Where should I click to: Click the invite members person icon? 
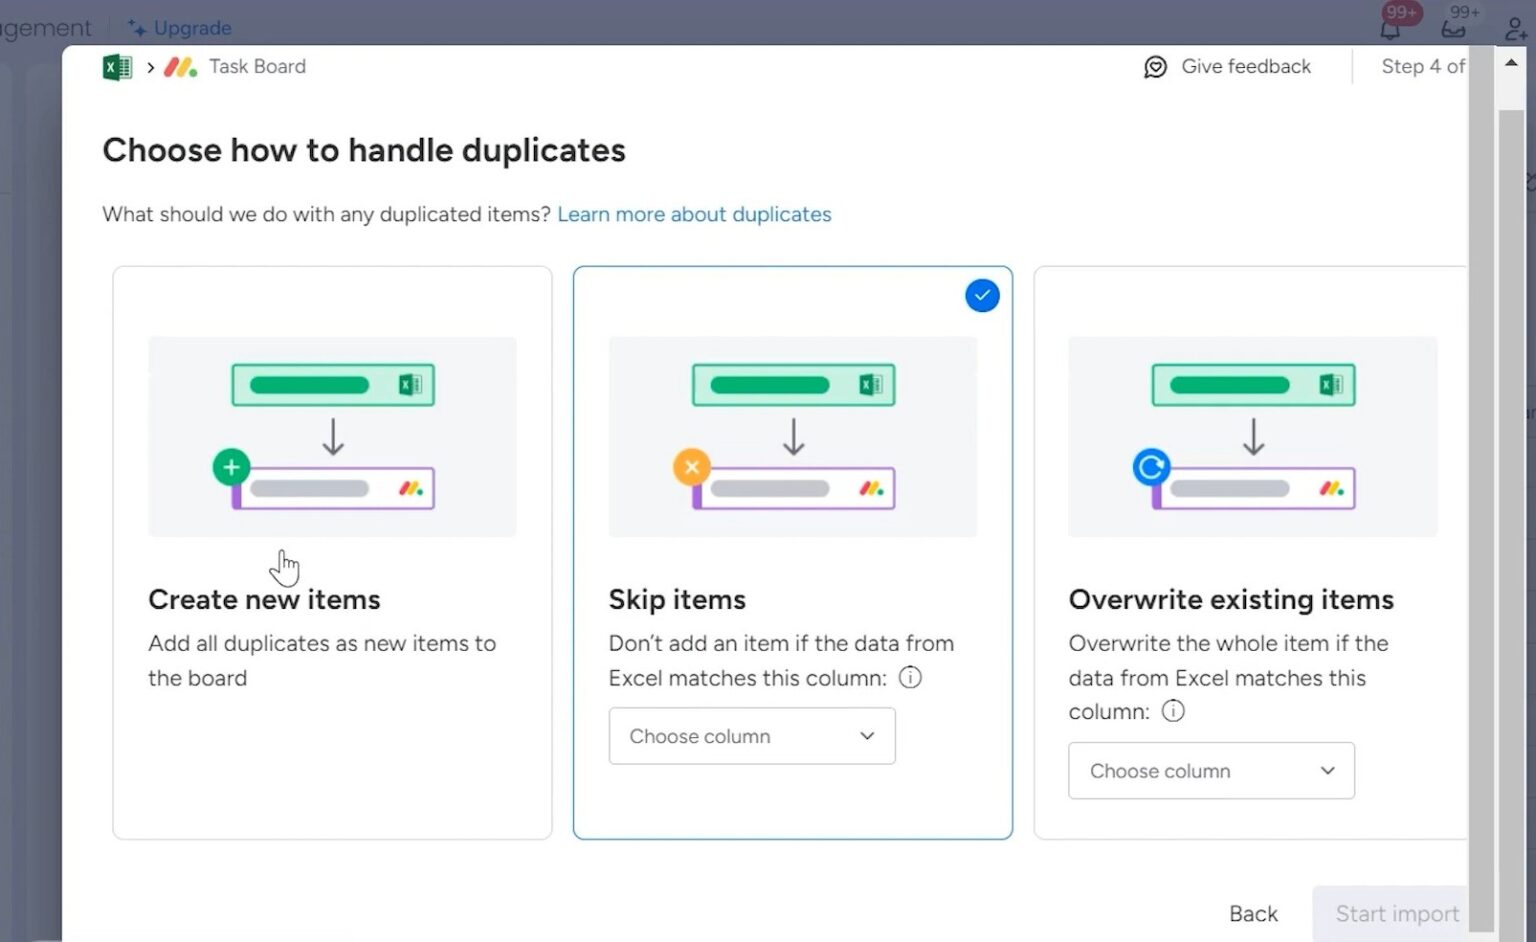click(x=1514, y=27)
